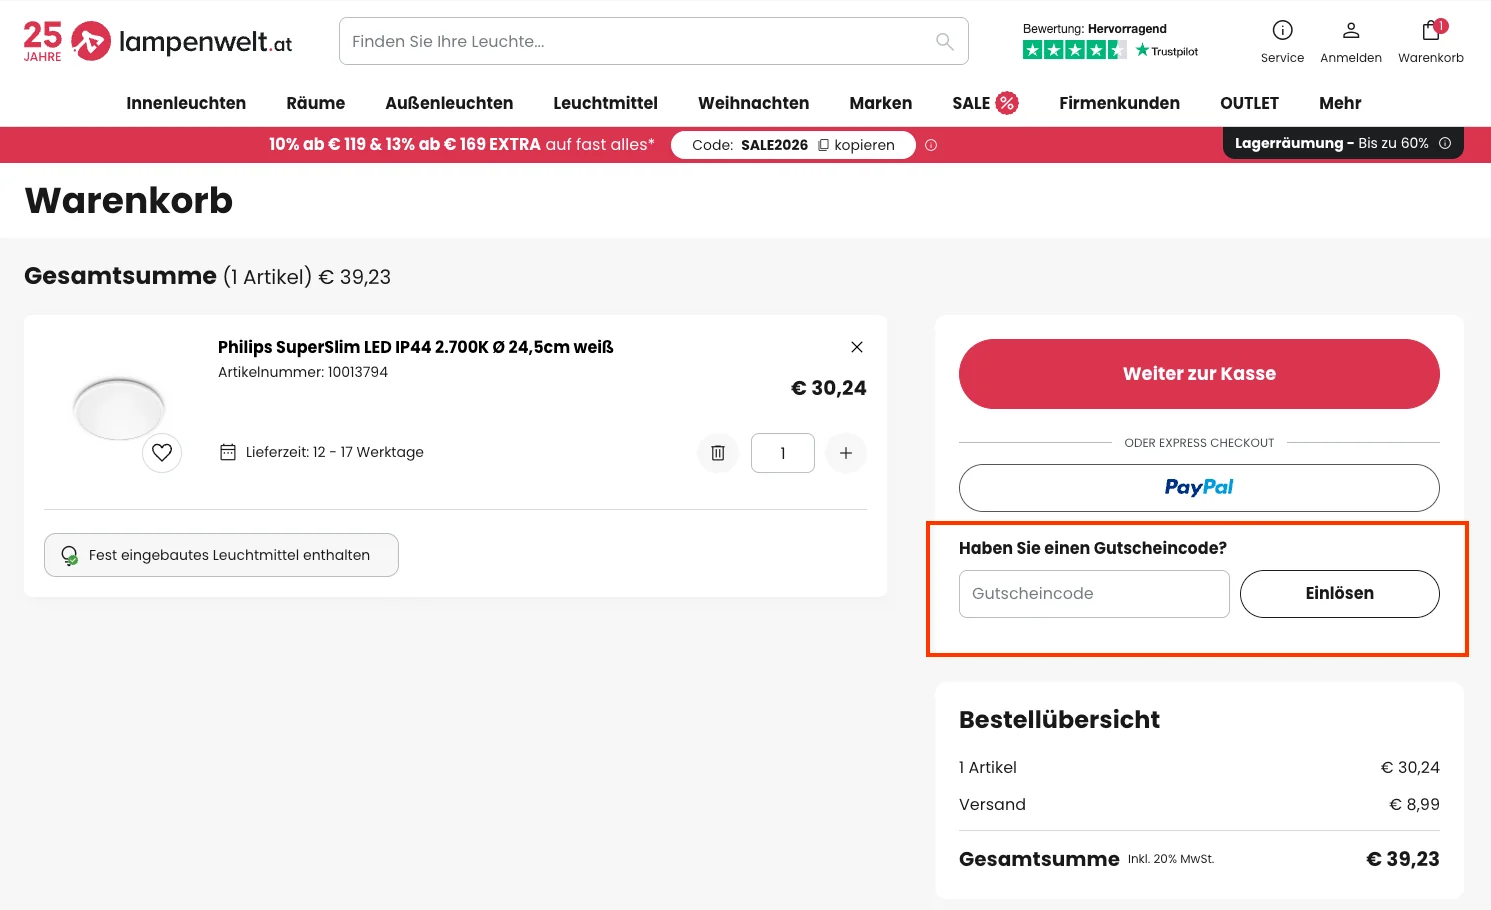The width and height of the screenshot is (1491, 910).
Task: Click the trash icon to remove item
Action: click(x=717, y=453)
